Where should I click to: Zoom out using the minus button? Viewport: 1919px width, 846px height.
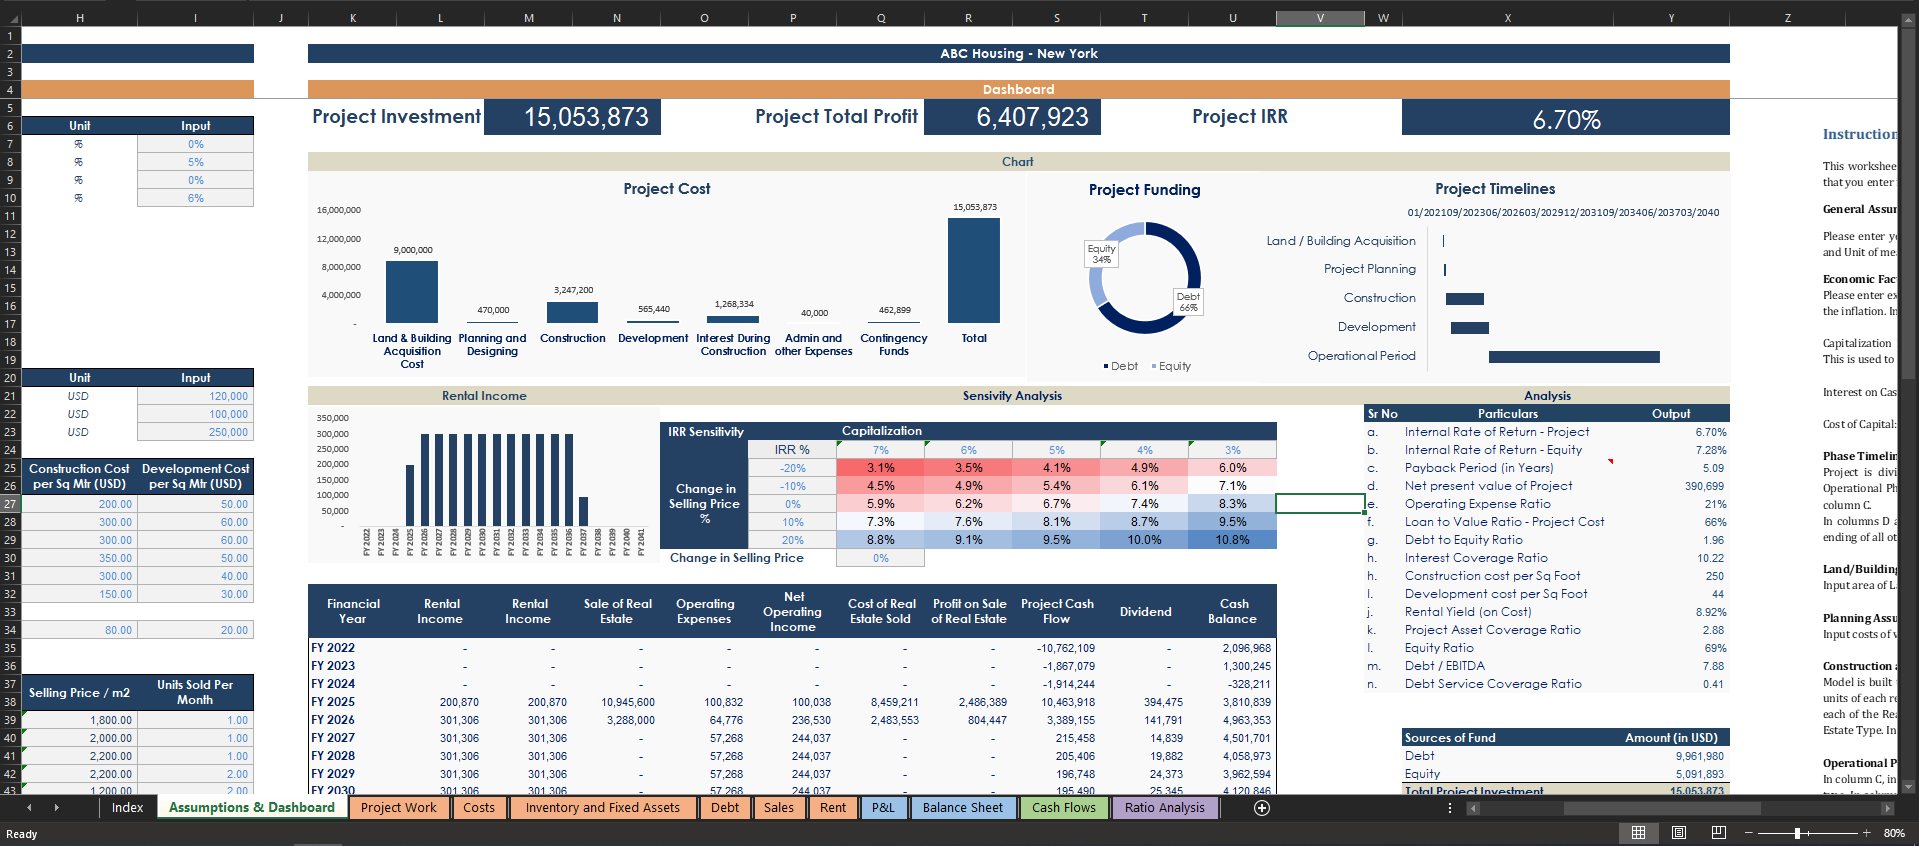1749,833
